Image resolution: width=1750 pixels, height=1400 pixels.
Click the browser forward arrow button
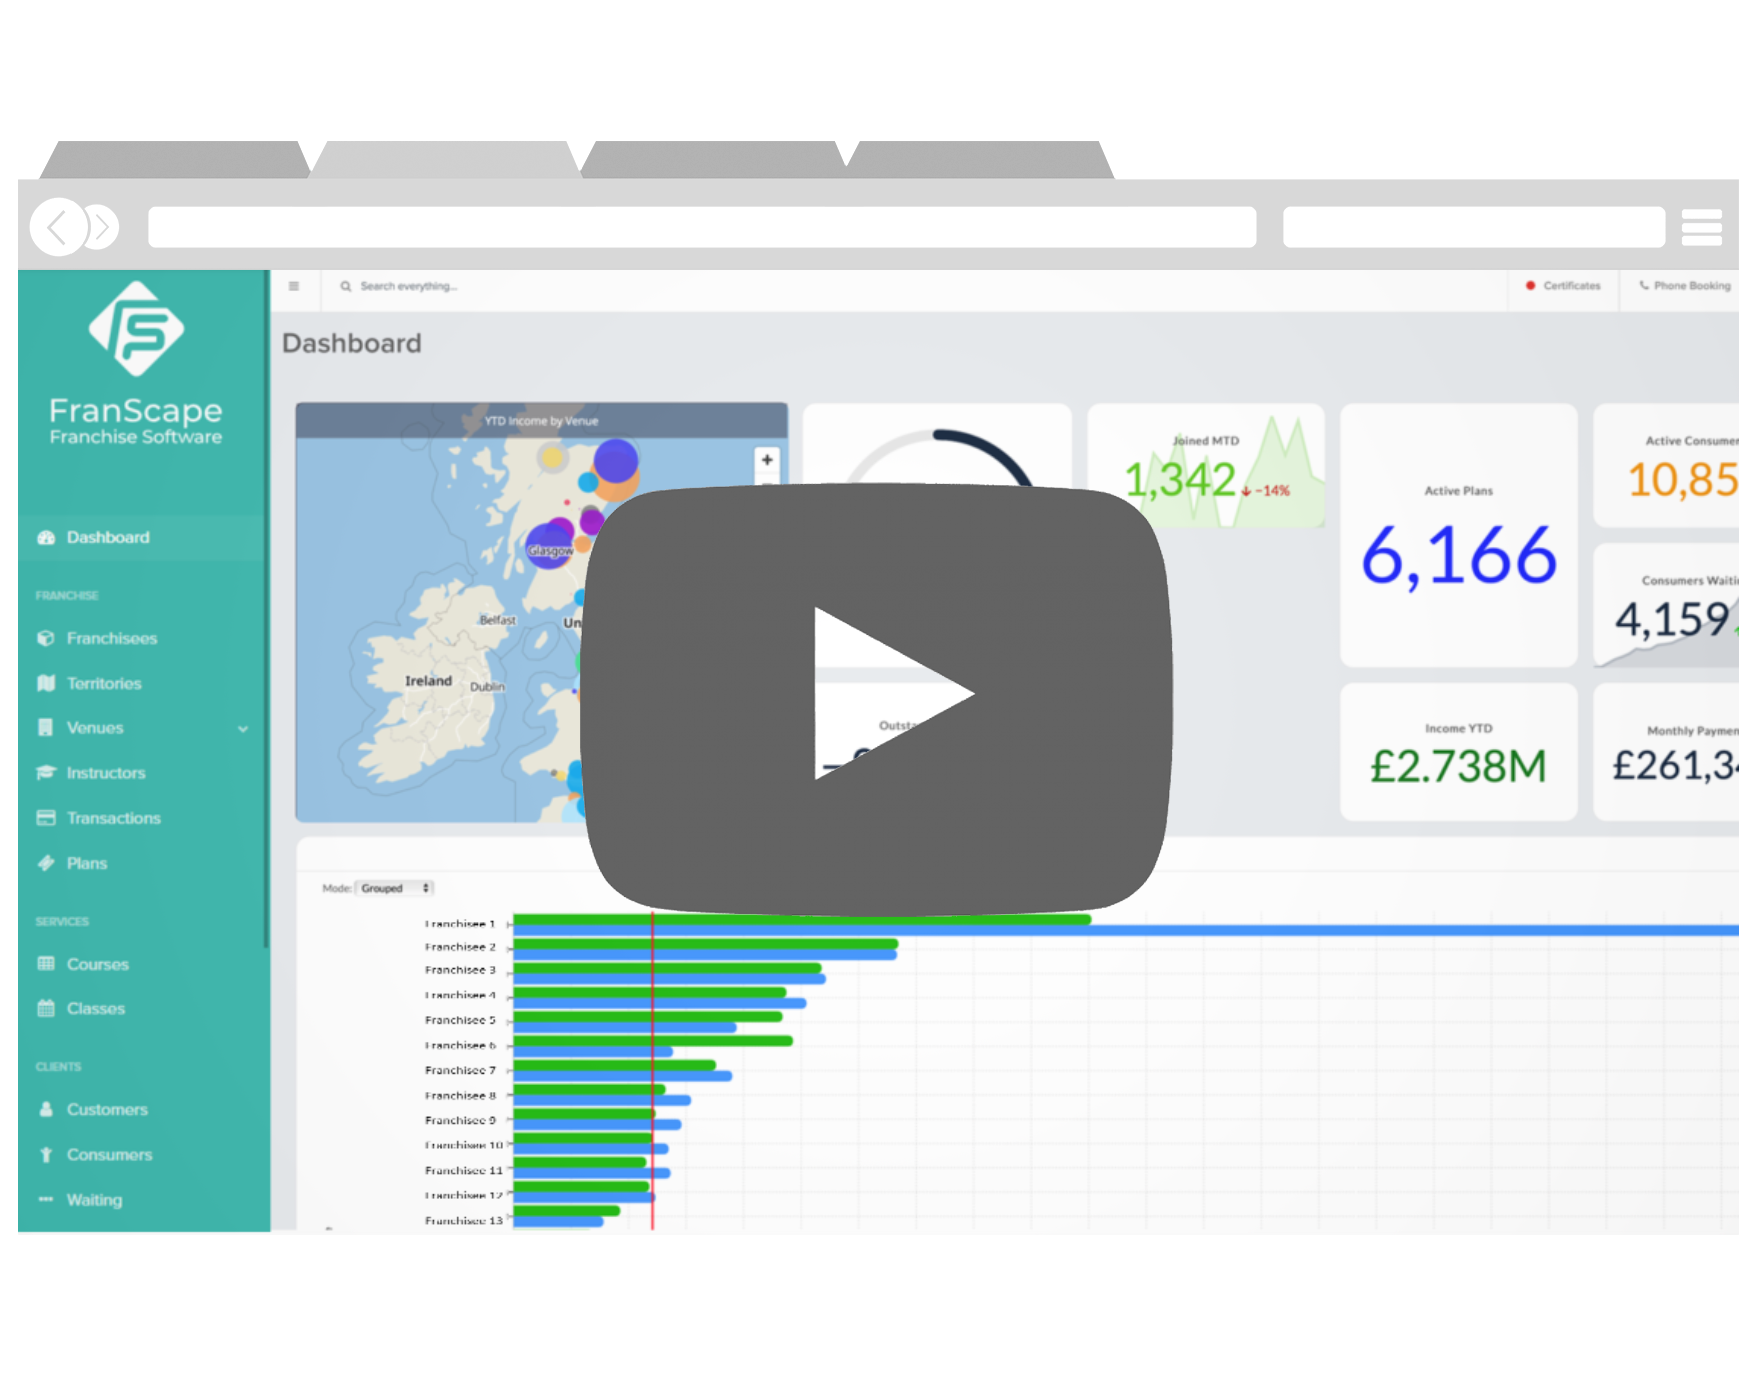pos(101,228)
